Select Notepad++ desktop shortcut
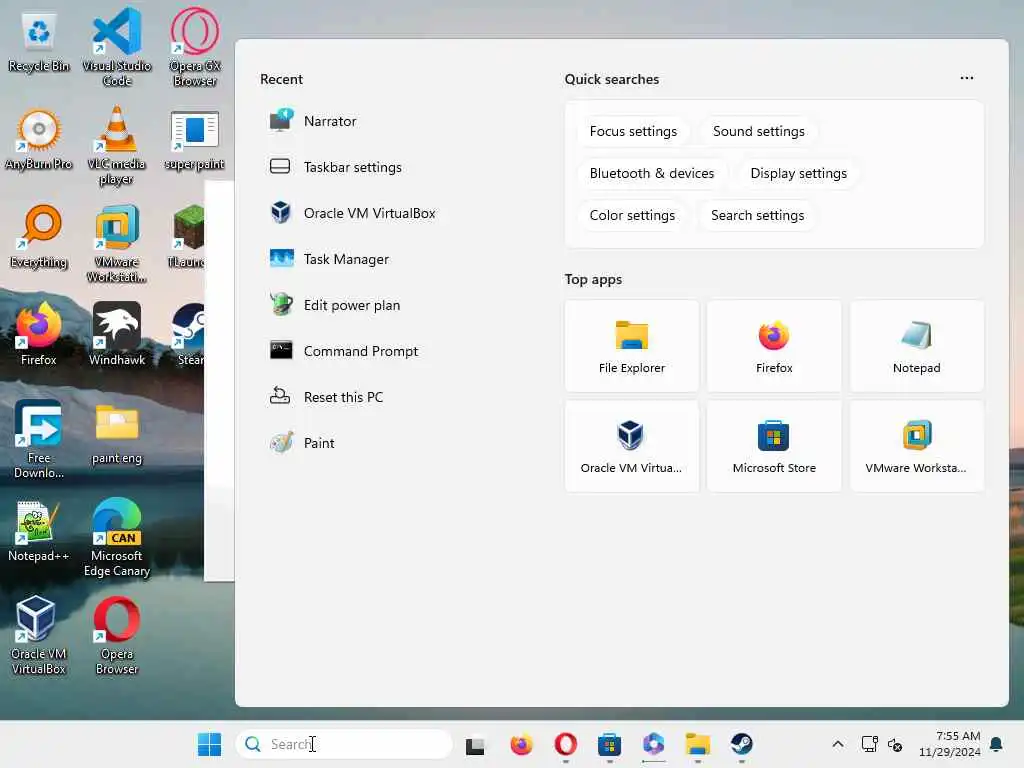 click(x=39, y=532)
